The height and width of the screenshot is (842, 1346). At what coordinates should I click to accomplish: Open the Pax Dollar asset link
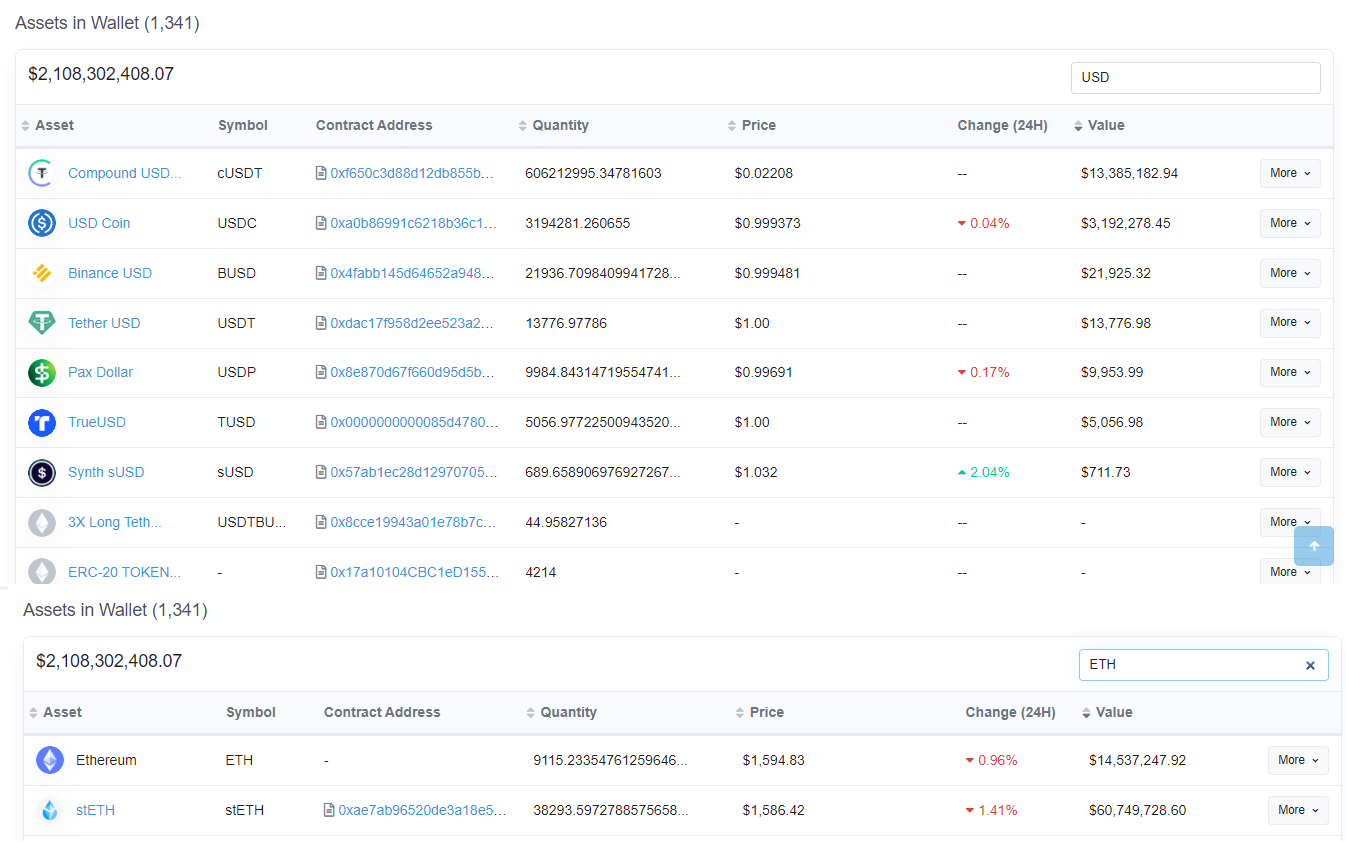point(100,372)
